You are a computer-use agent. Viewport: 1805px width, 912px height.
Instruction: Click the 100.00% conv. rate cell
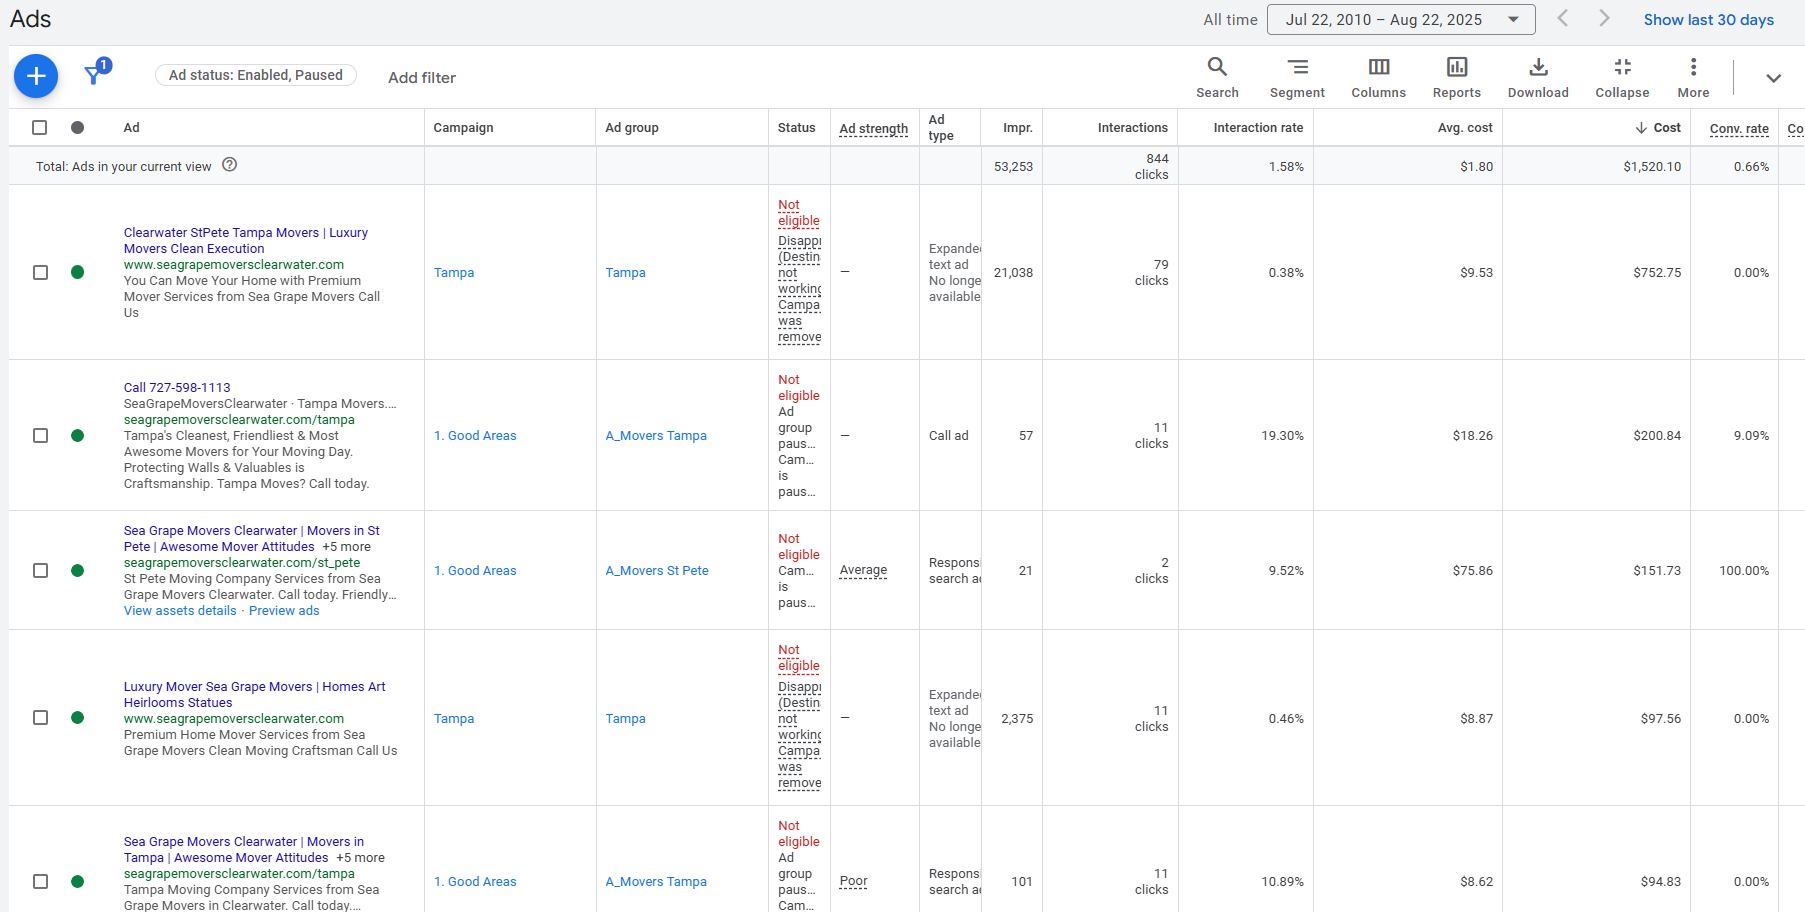(x=1744, y=570)
